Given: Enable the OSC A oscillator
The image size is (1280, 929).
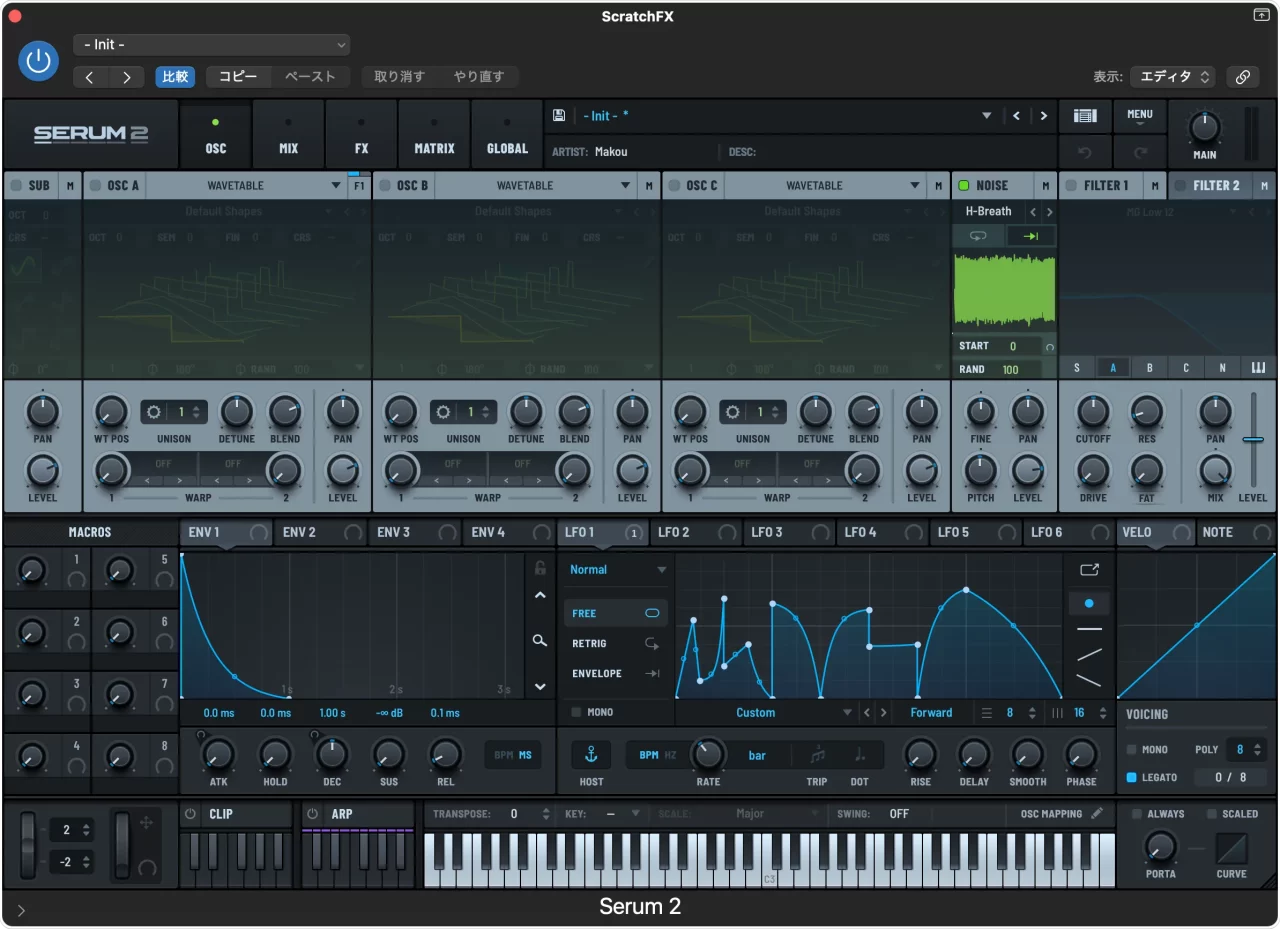Looking at the screenshot, I should [96, 186].
